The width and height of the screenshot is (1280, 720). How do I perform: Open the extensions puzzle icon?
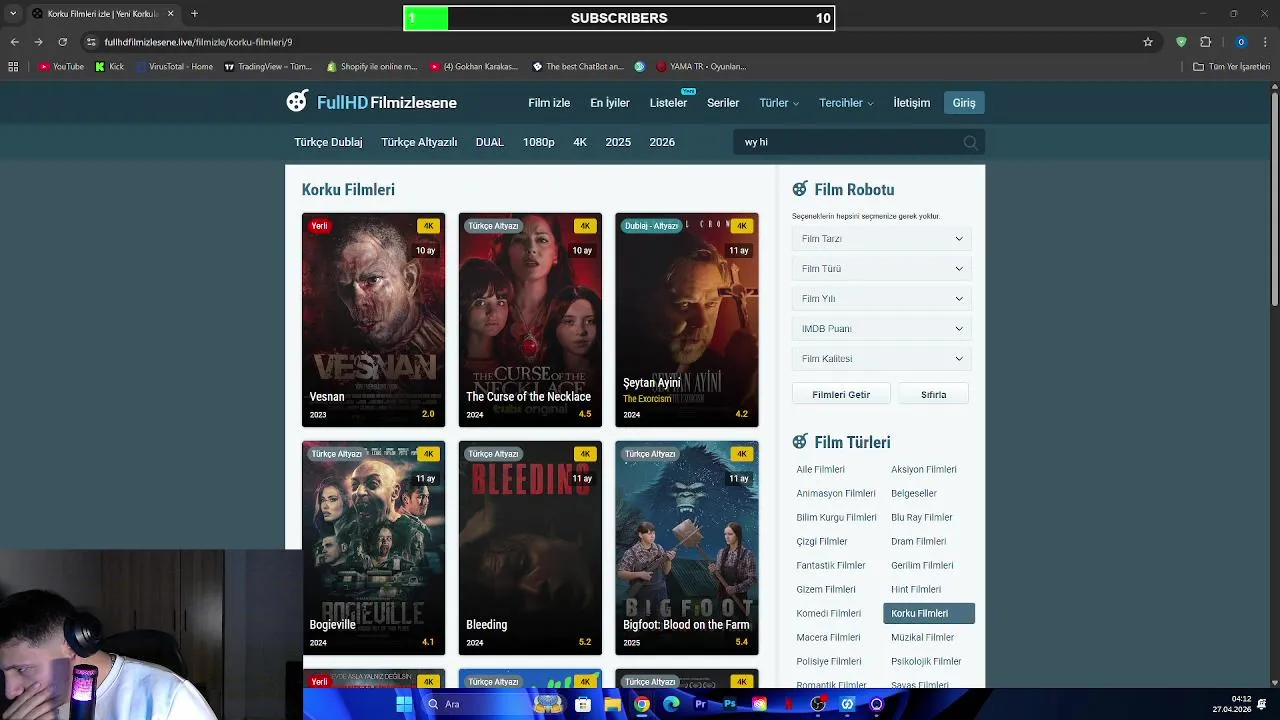click(1205, 42)
